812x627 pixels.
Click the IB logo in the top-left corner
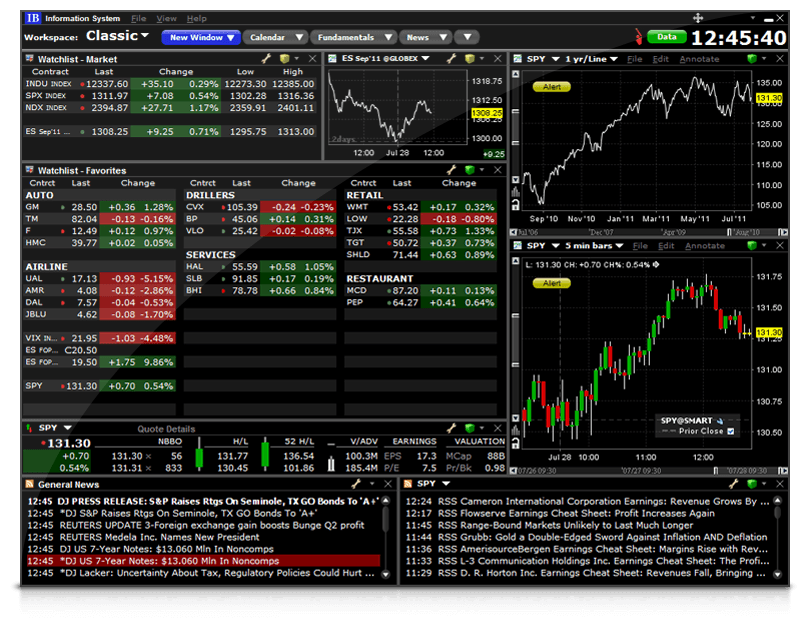coord(30,17)
